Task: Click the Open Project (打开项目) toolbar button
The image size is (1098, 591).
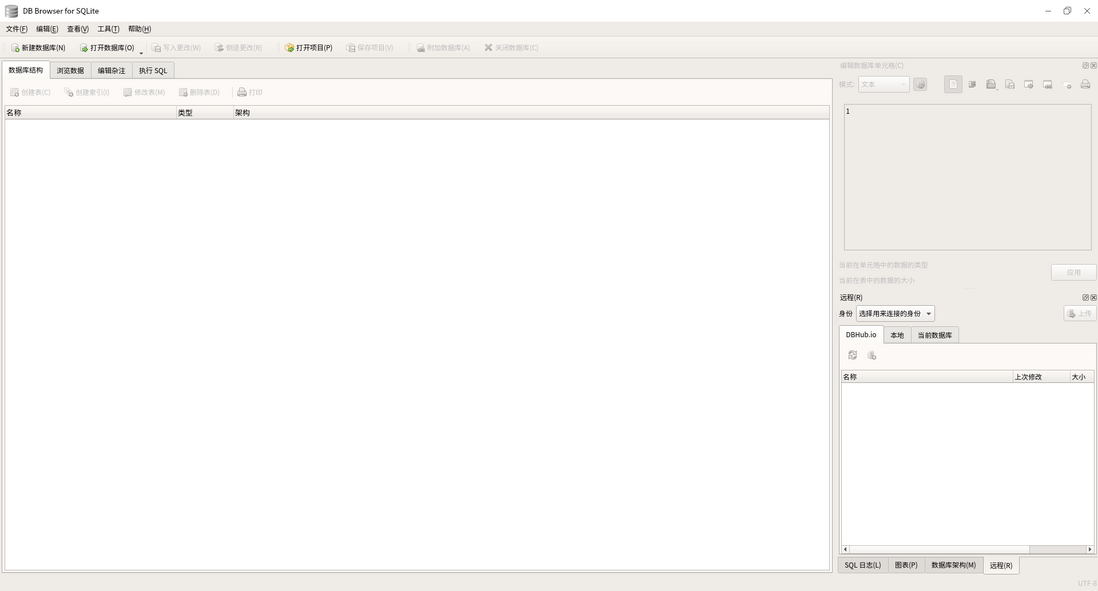Action: tap(308, 48)
